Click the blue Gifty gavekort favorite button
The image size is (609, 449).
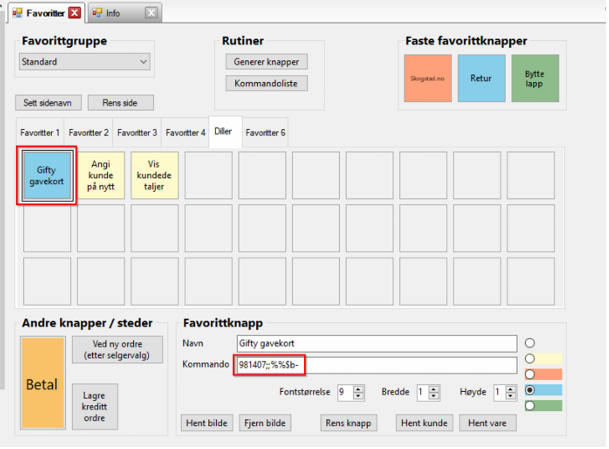(47, 176)
